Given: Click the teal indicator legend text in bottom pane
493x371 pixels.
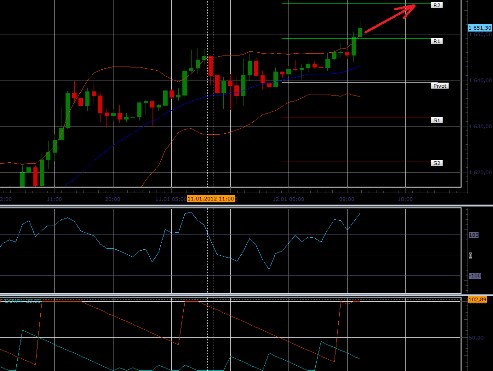Looking at the screenshot, I should 23,301.
